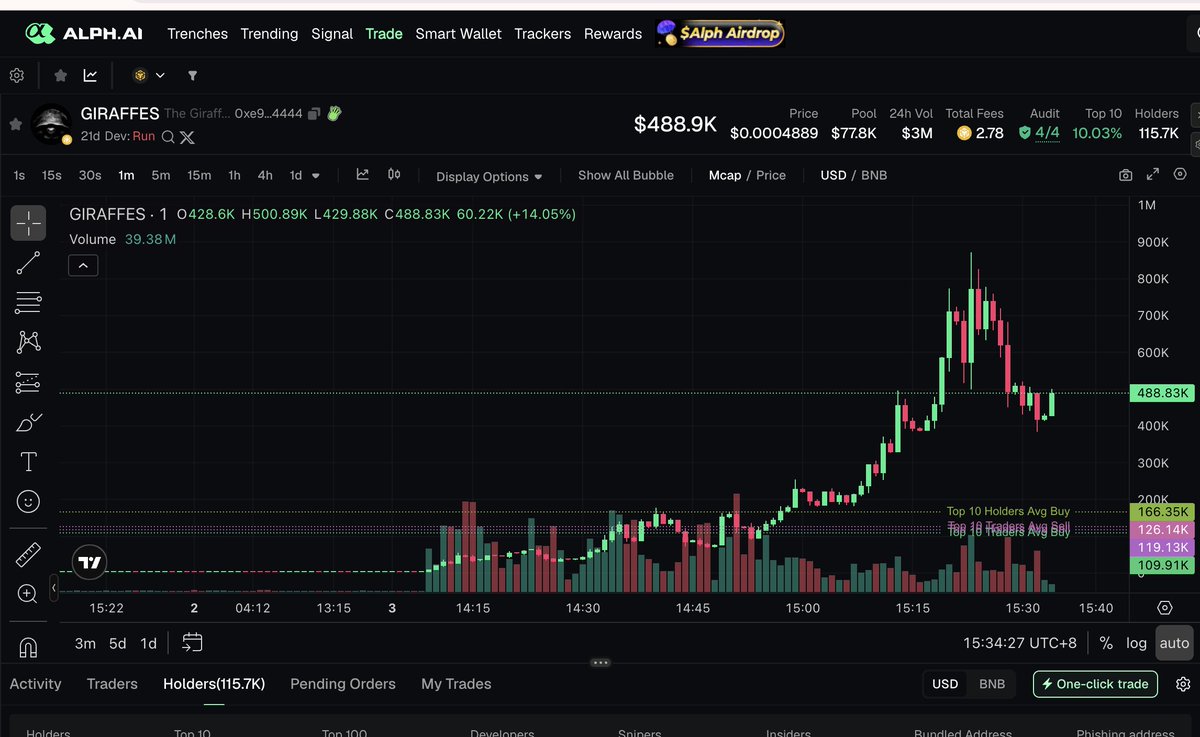Screen dimensions: 1200x737
Task: Select the forecast and measurement tool
Action: coord(28,382)
